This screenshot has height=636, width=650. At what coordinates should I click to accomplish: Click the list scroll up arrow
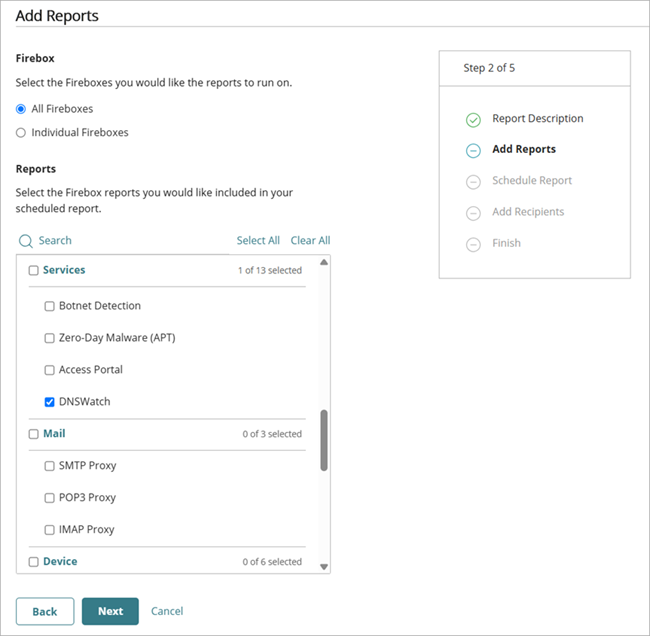[x=324, y=262]
